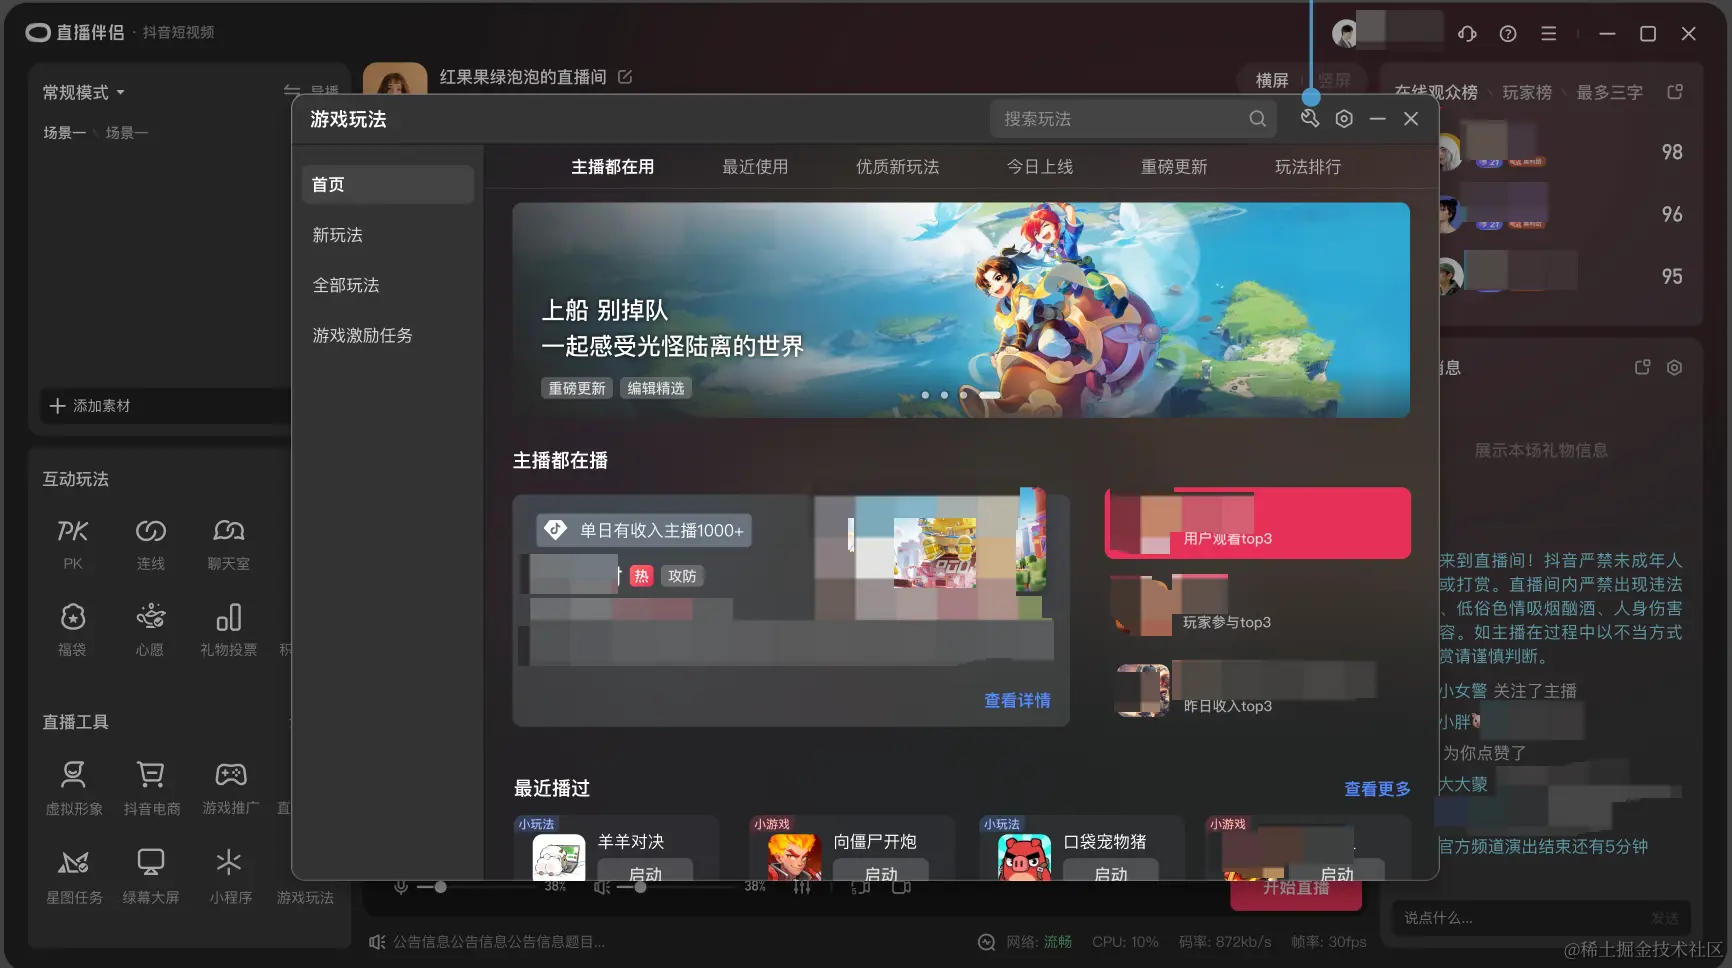View the 玩法排行 ranking tab

(1308, 167)
